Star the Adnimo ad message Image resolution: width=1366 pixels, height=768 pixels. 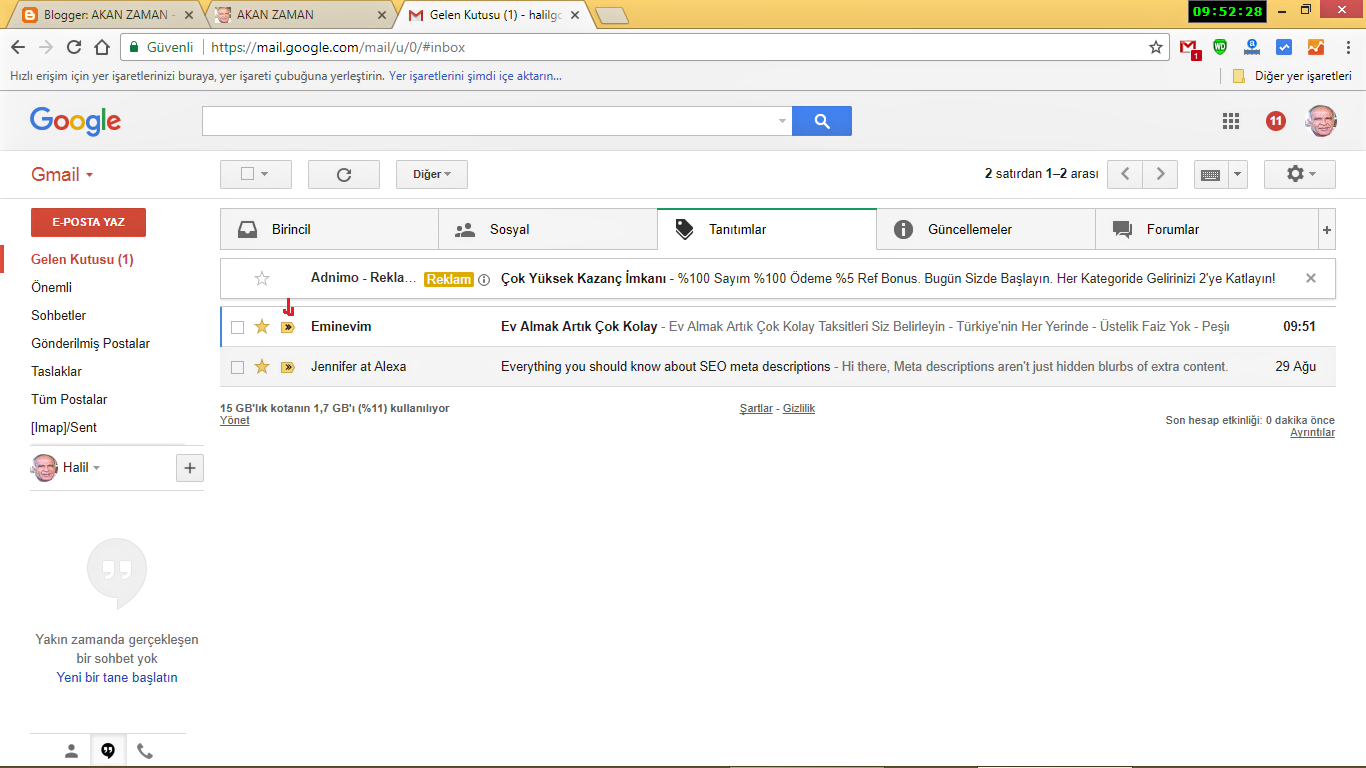coord(262,279)
